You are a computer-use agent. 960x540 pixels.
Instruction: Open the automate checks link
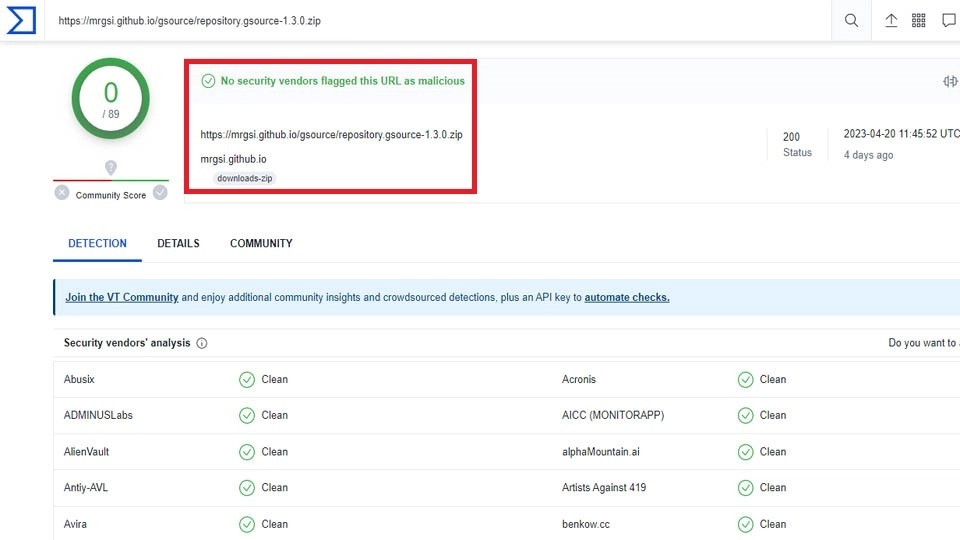(x=627, y=297)
